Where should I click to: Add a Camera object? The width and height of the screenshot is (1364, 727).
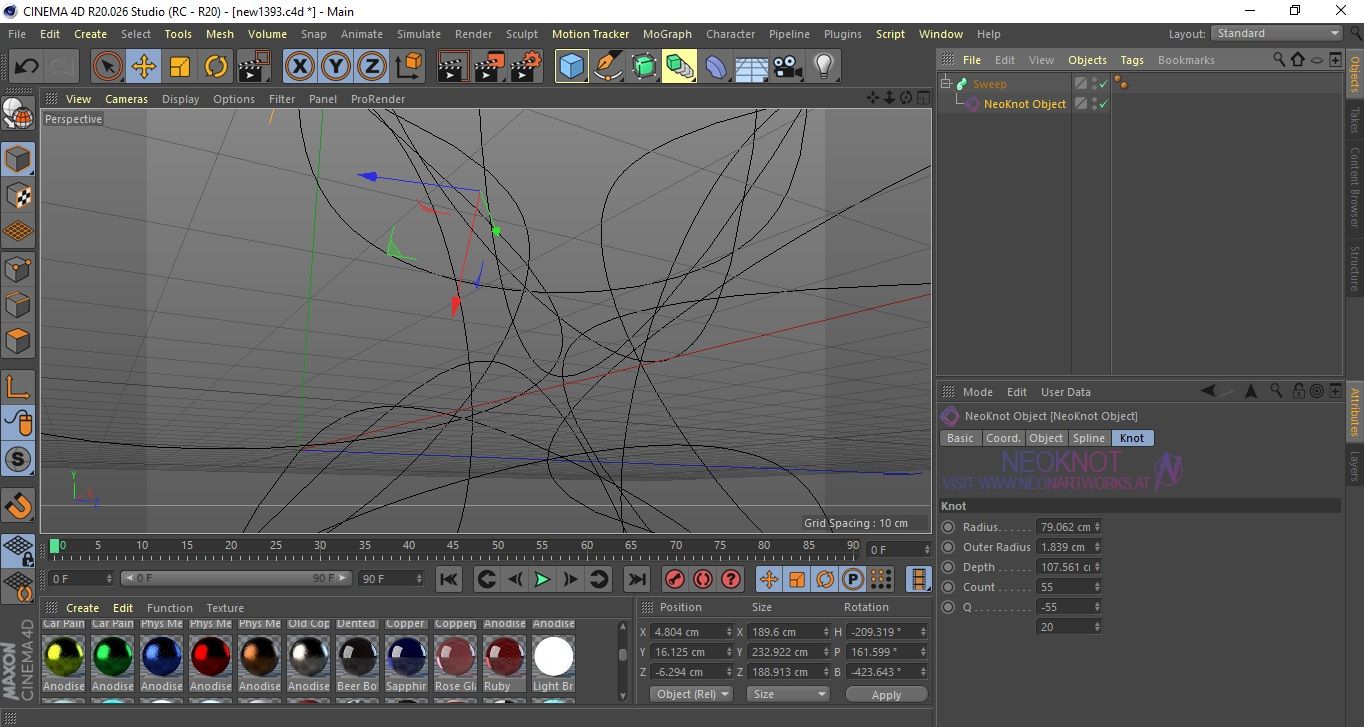[x=788, y=67]
